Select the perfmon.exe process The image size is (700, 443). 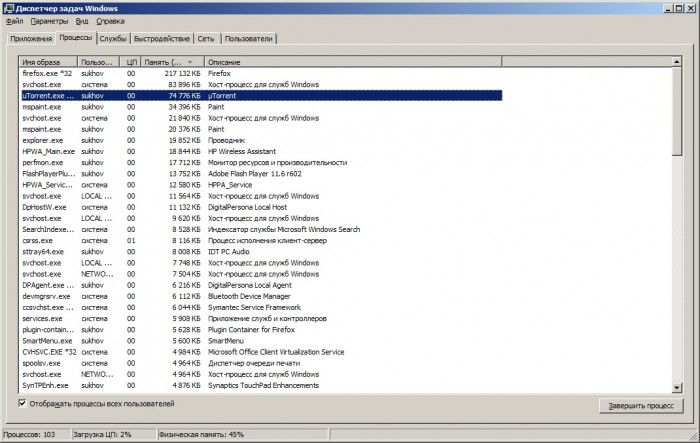click(x=261, y=163)
